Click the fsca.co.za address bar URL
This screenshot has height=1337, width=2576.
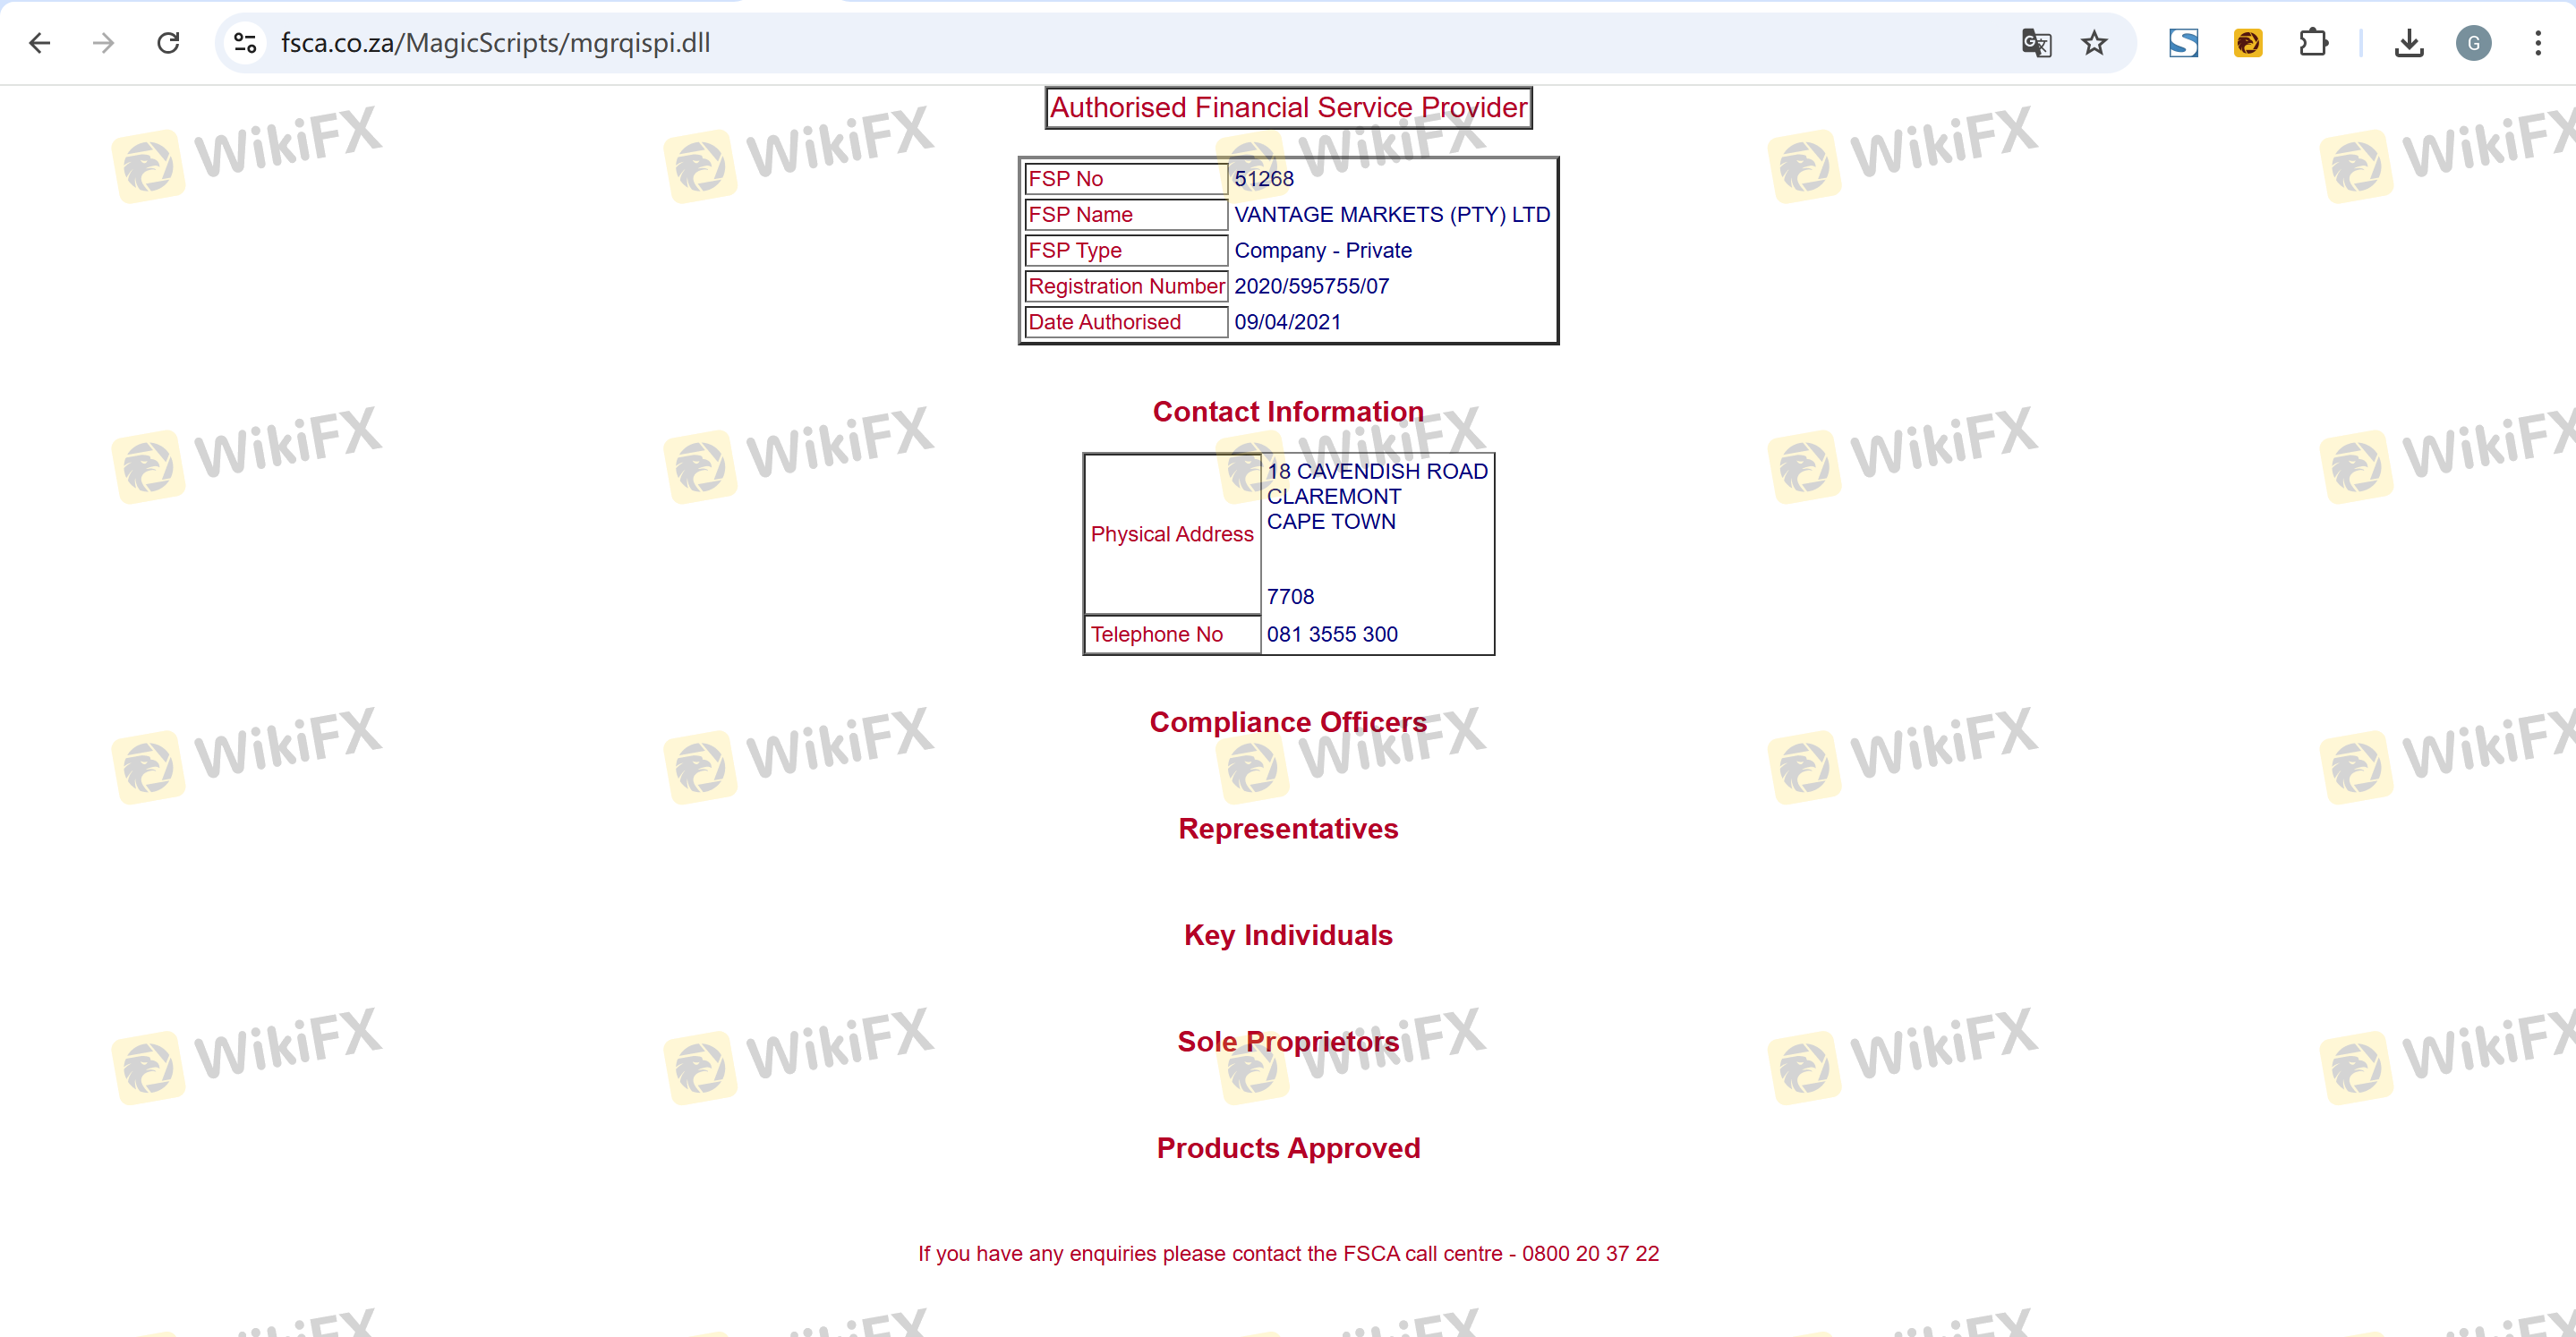pyautogui.click(x=495, y=43)
